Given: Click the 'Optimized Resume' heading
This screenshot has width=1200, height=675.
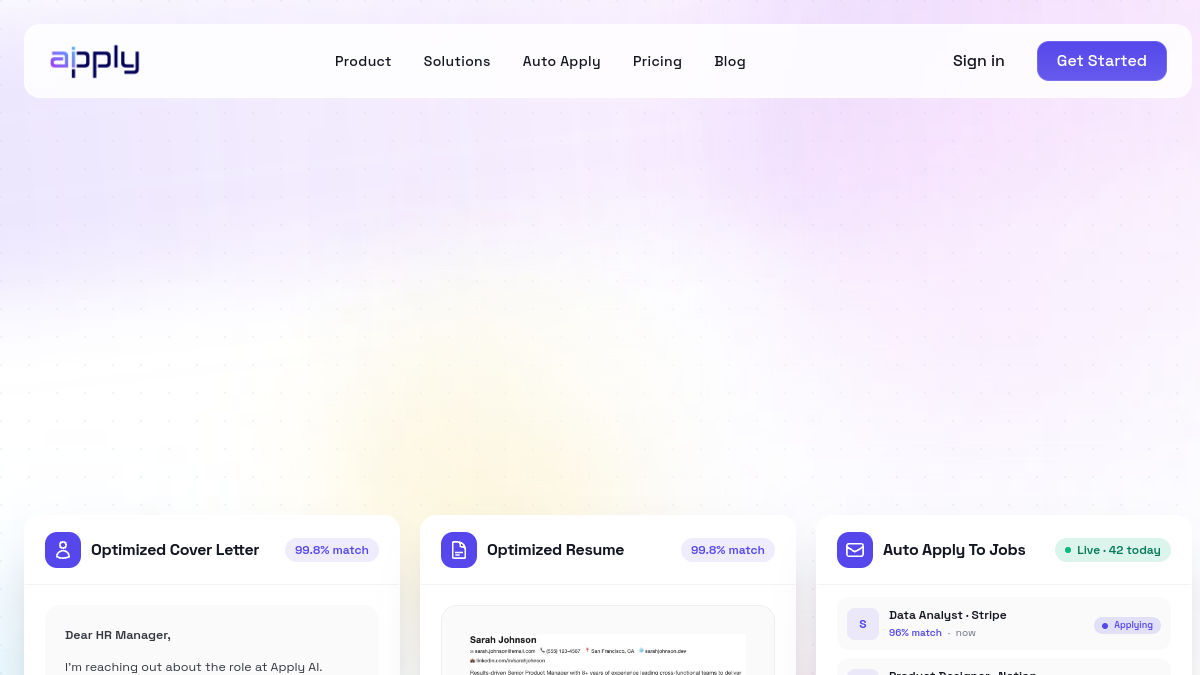Looking at the screenshot, I should tap(555, 550).
